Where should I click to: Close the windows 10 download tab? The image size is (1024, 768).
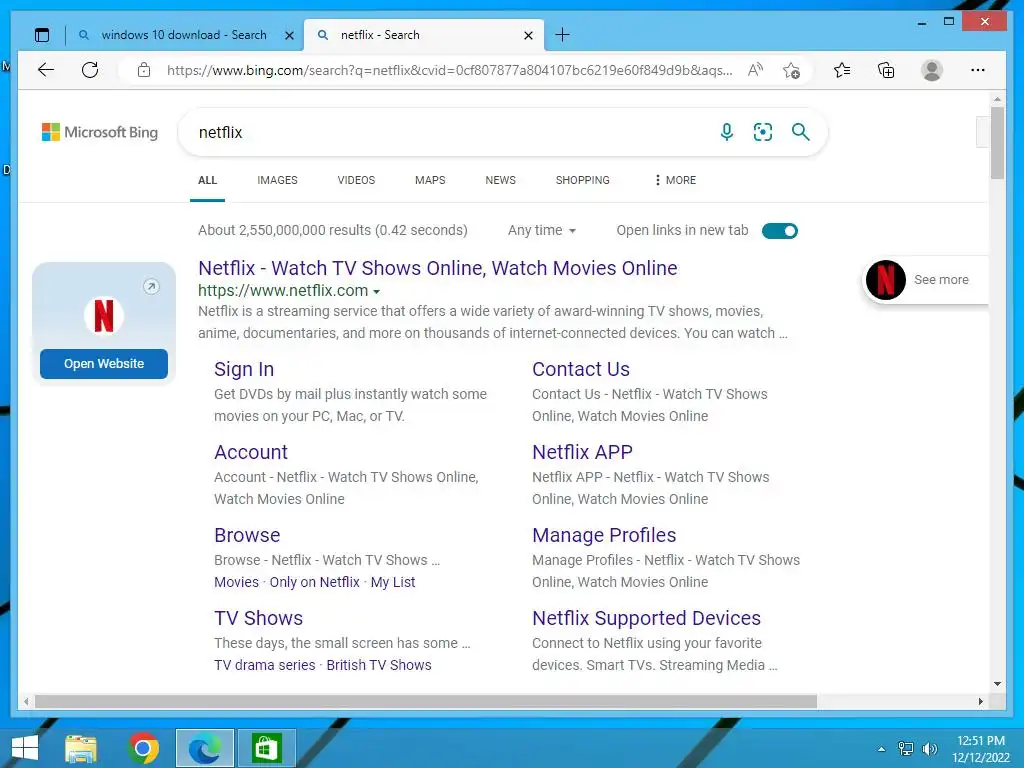click(289, 35)
